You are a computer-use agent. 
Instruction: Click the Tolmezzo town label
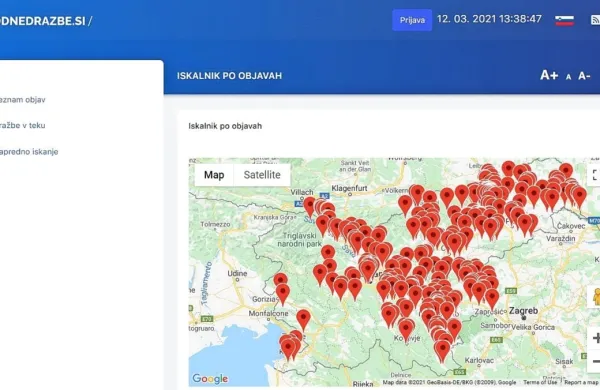pos(215,224)
